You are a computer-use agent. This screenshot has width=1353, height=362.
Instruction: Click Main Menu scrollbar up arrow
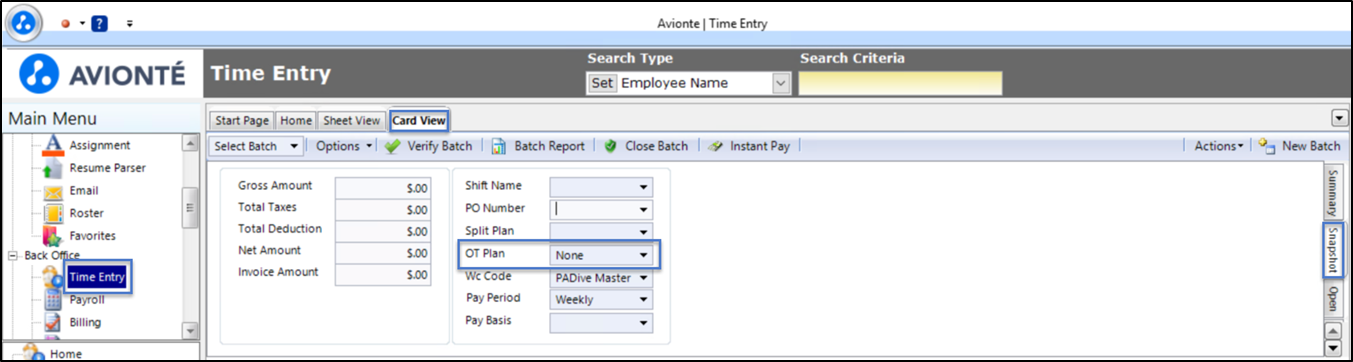(190, 144)
